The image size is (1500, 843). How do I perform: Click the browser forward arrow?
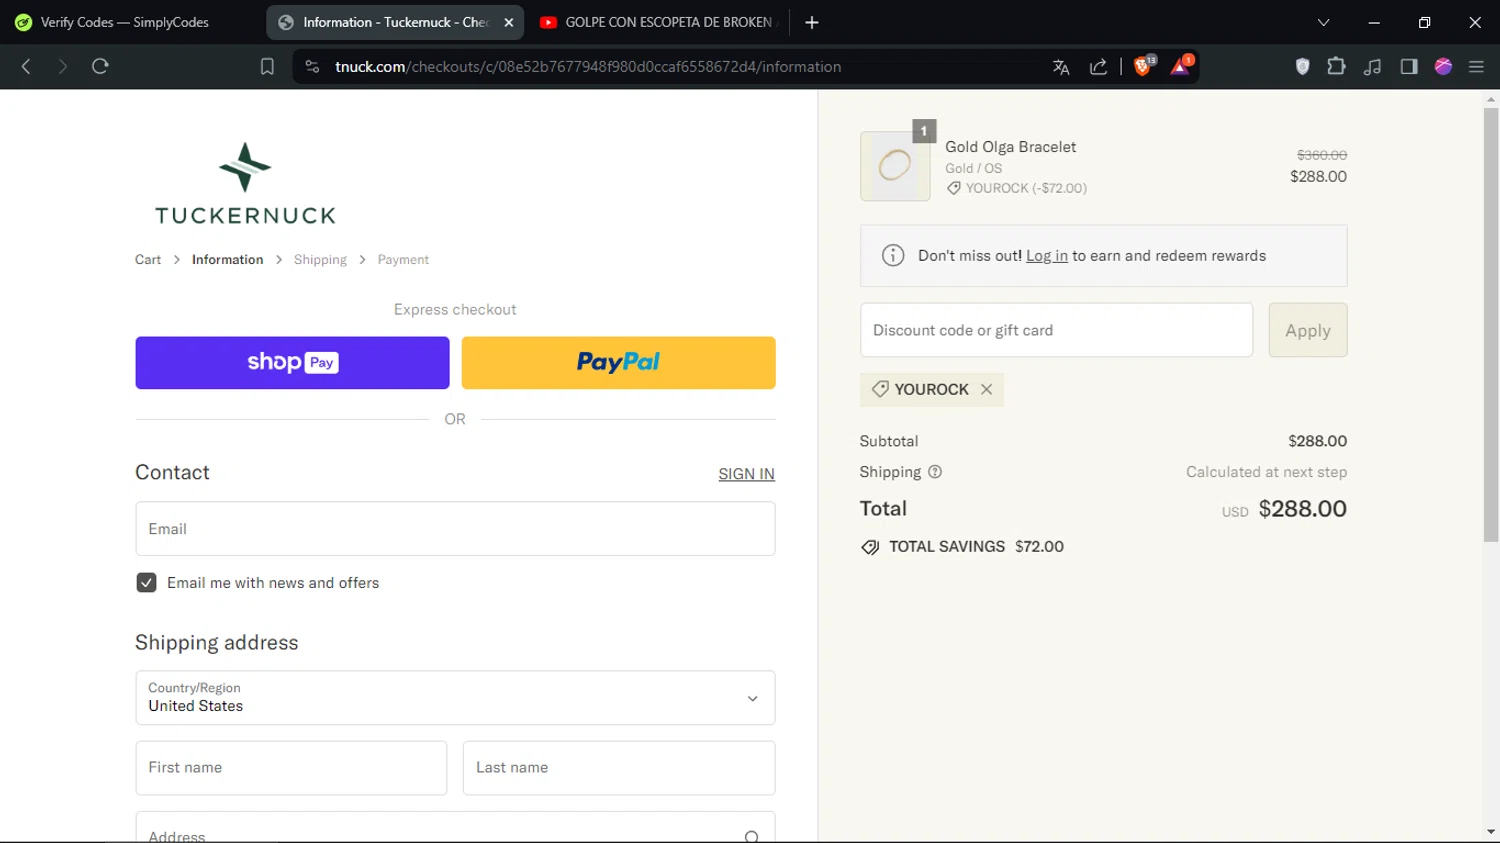click(x=62, y=66)
